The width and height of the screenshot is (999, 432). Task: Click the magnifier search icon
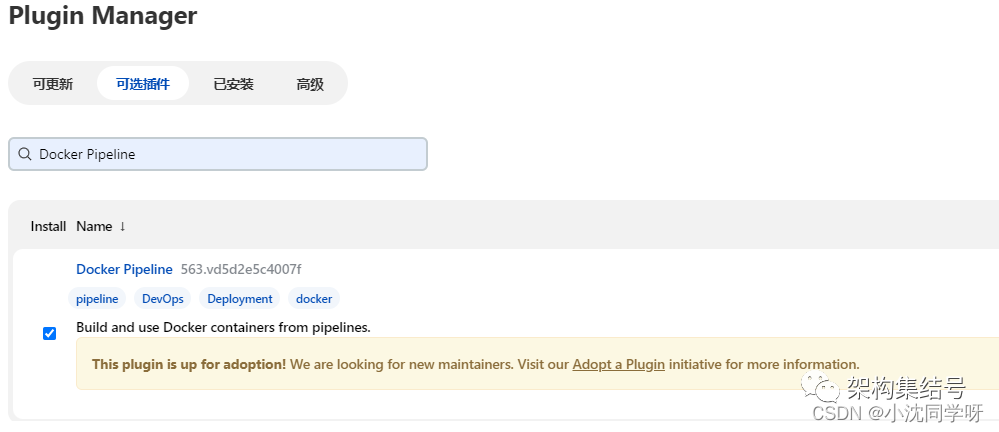coord(25,154)
